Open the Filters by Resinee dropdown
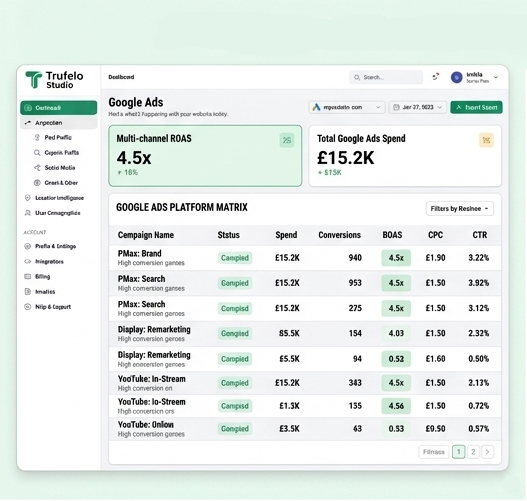Screen dimensions: 527x501 459,209
